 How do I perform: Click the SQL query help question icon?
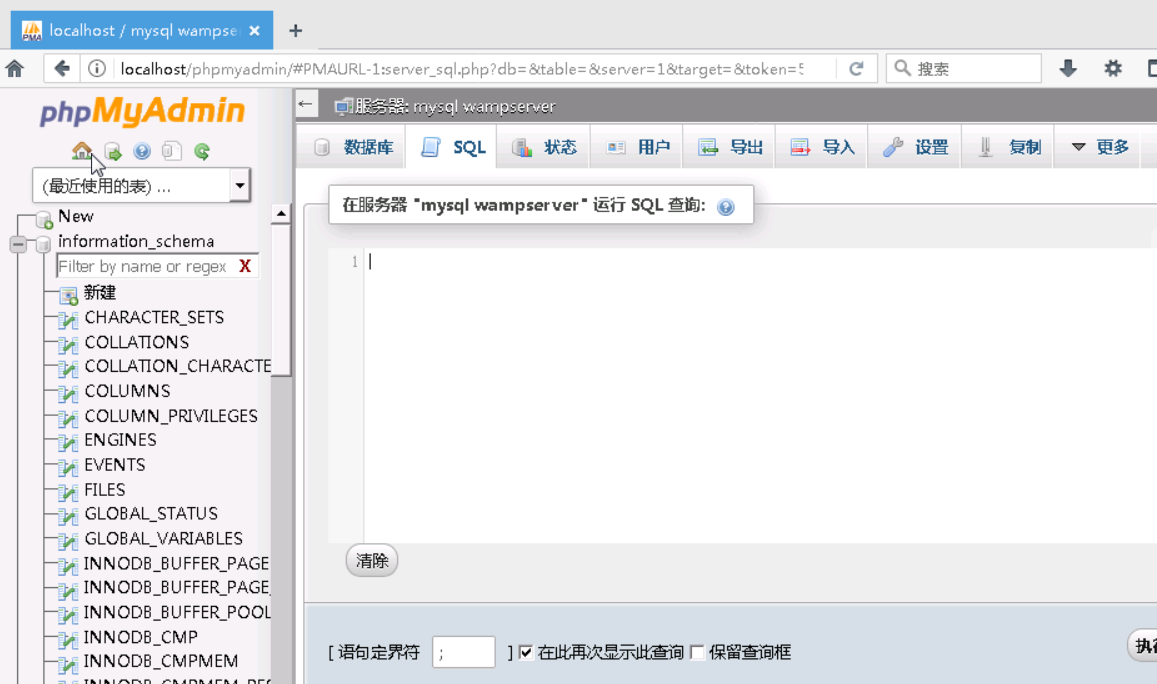point(726,207)
